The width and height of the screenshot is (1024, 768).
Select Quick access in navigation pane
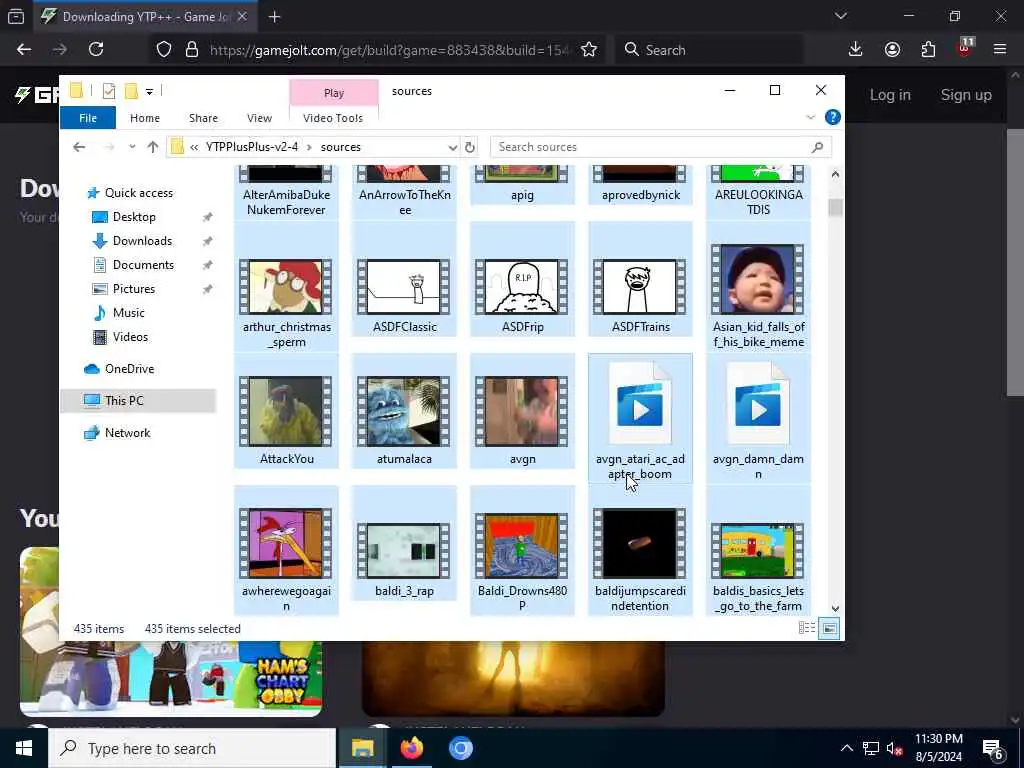[x=138, y=193]
